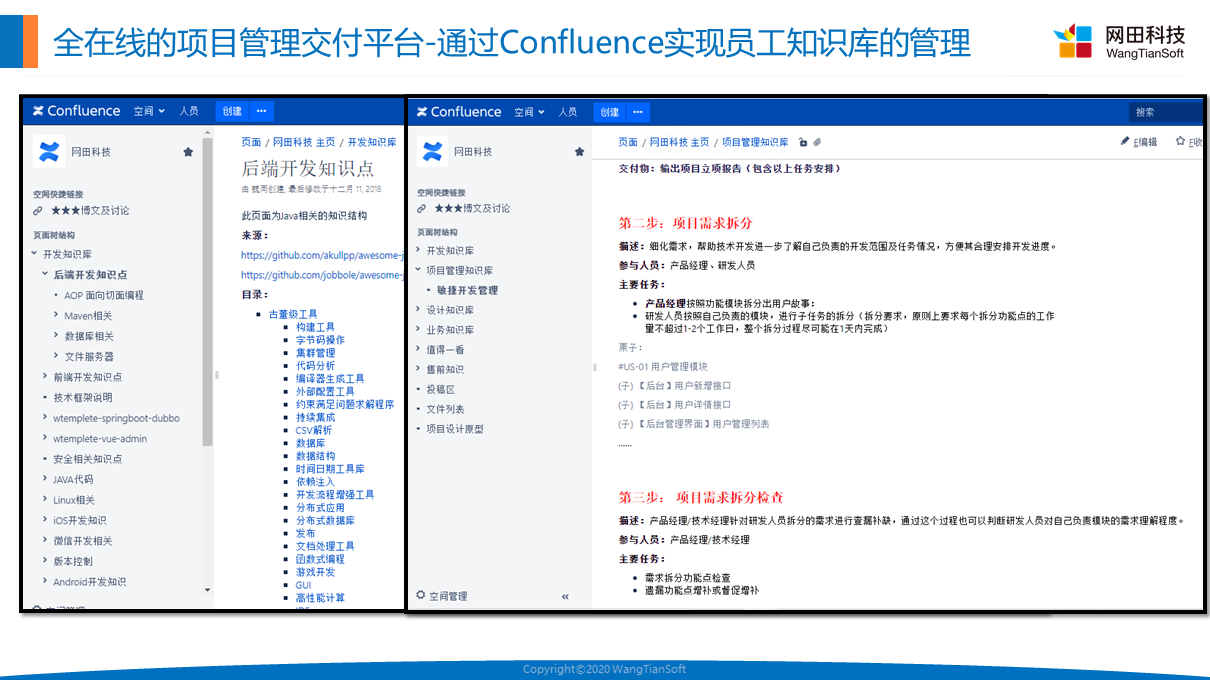Click the 构建工具 contents link
Image resolution: width=1210 pixels, height=680 pixels.
coord(315,327)
